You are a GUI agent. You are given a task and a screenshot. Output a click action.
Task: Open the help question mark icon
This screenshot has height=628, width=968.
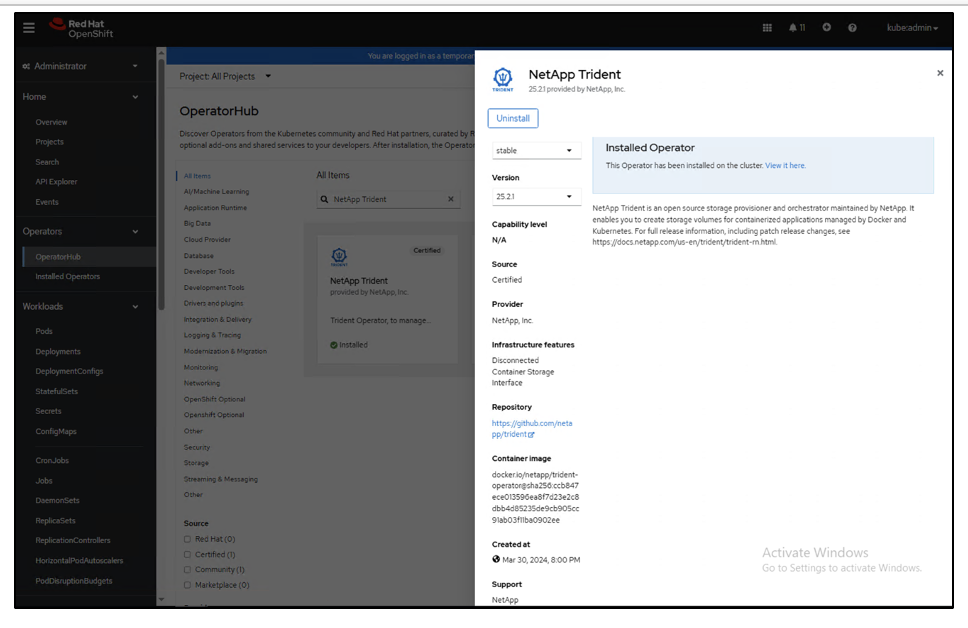[852, 28]
